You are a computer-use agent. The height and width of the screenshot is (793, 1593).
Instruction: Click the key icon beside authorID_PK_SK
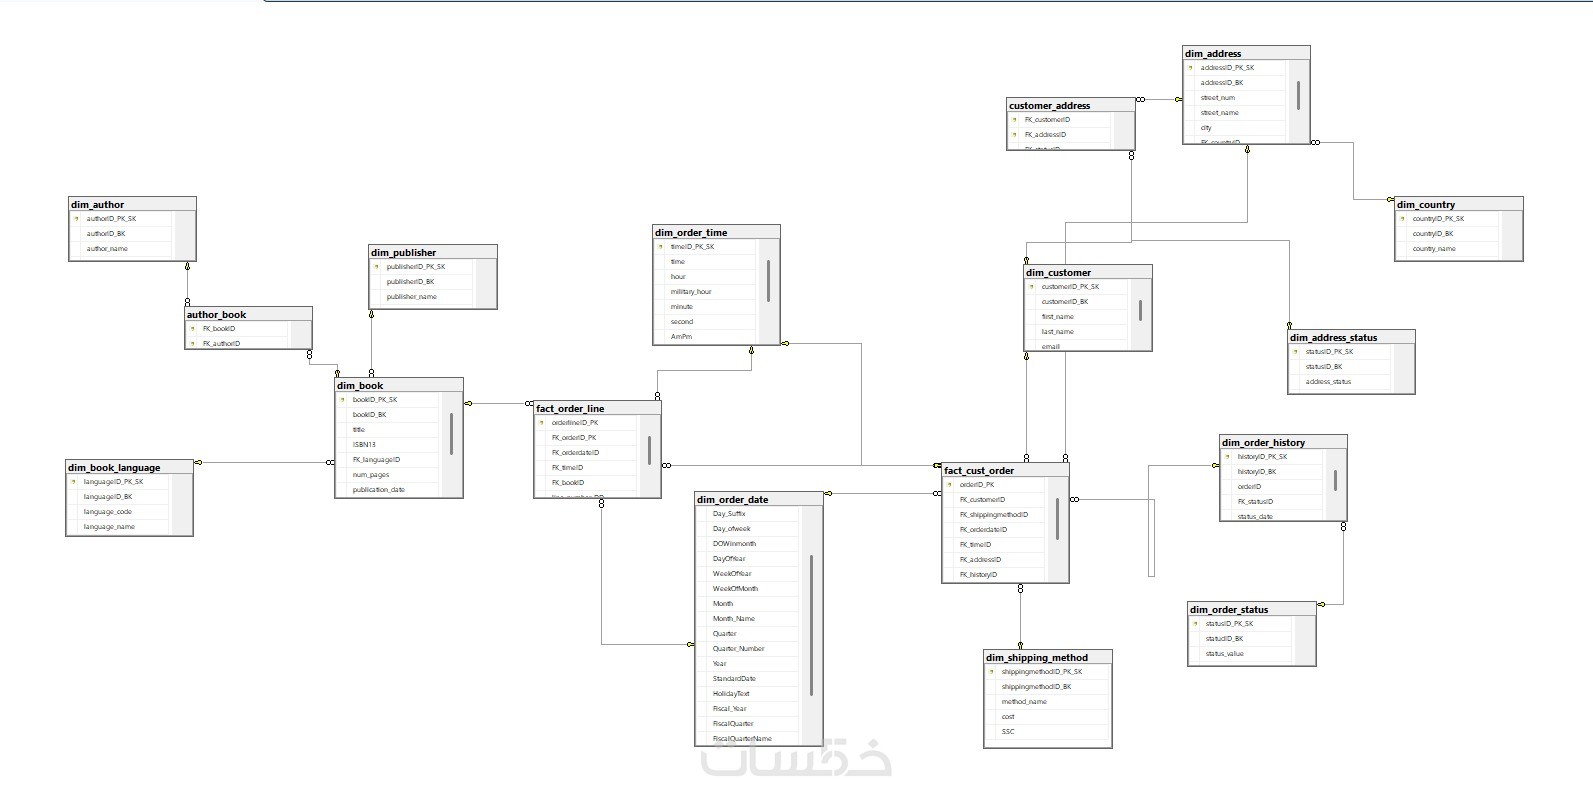point(76,218)
